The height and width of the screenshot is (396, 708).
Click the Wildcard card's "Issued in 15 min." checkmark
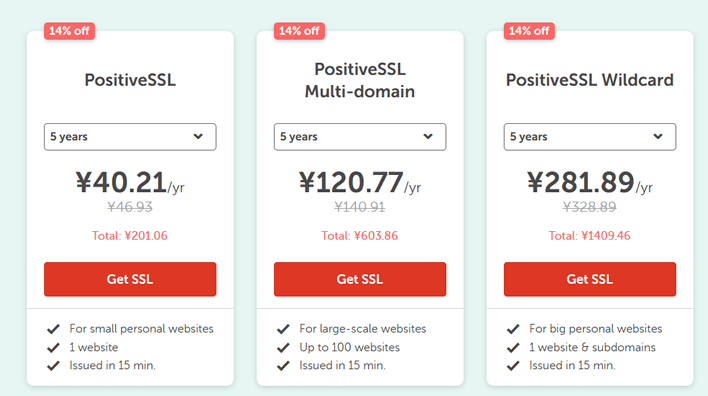point(513,366)
